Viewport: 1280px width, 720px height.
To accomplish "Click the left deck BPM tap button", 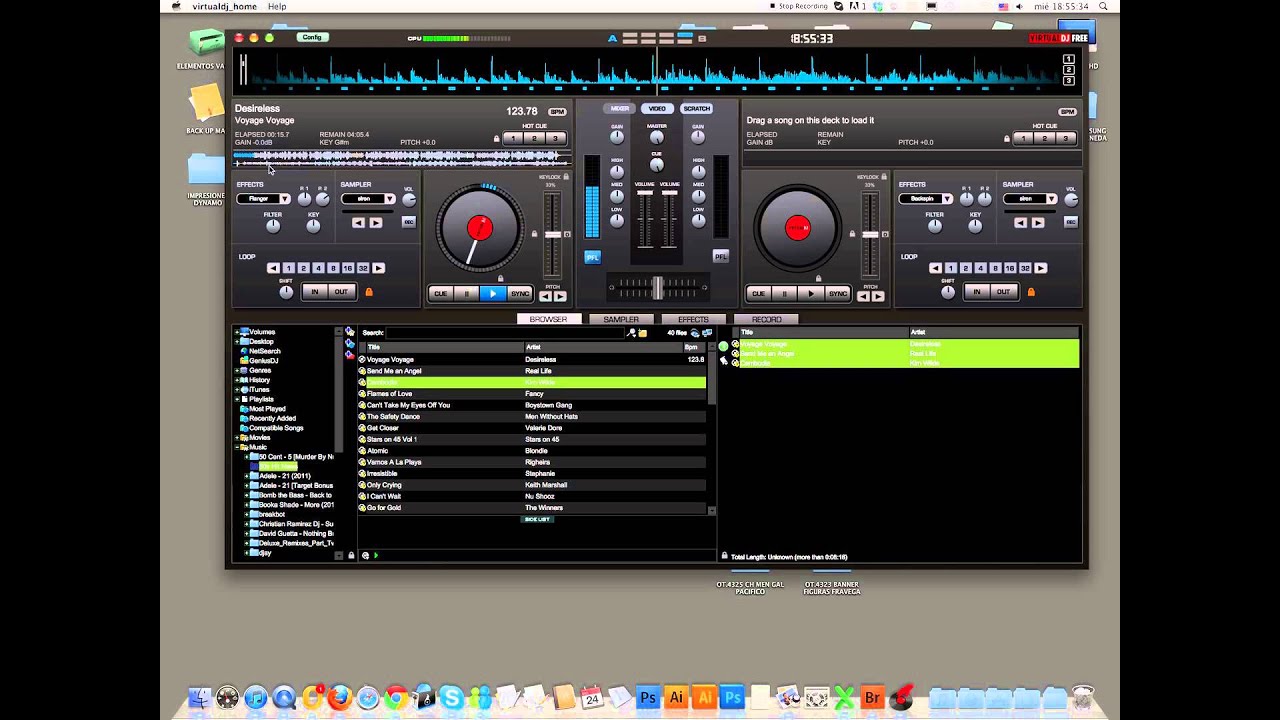I will pyautogui.click(x=557, y=112).
